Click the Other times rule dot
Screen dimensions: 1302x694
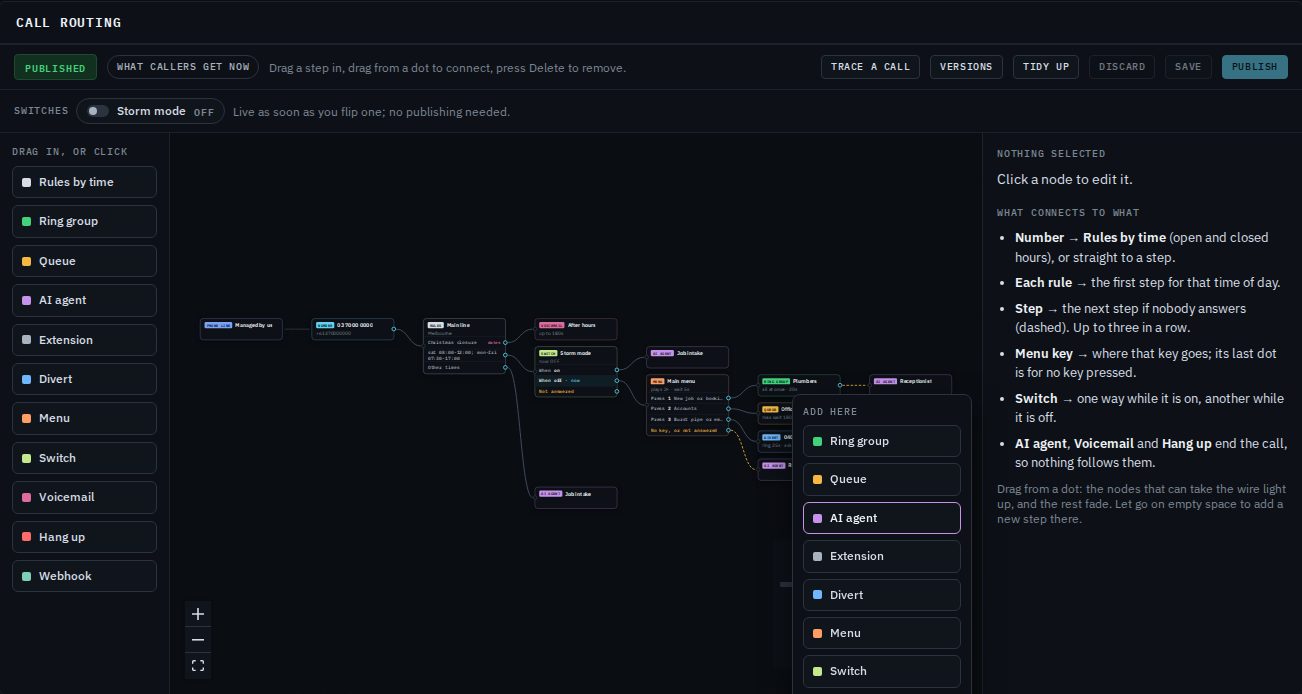[505, 367]
